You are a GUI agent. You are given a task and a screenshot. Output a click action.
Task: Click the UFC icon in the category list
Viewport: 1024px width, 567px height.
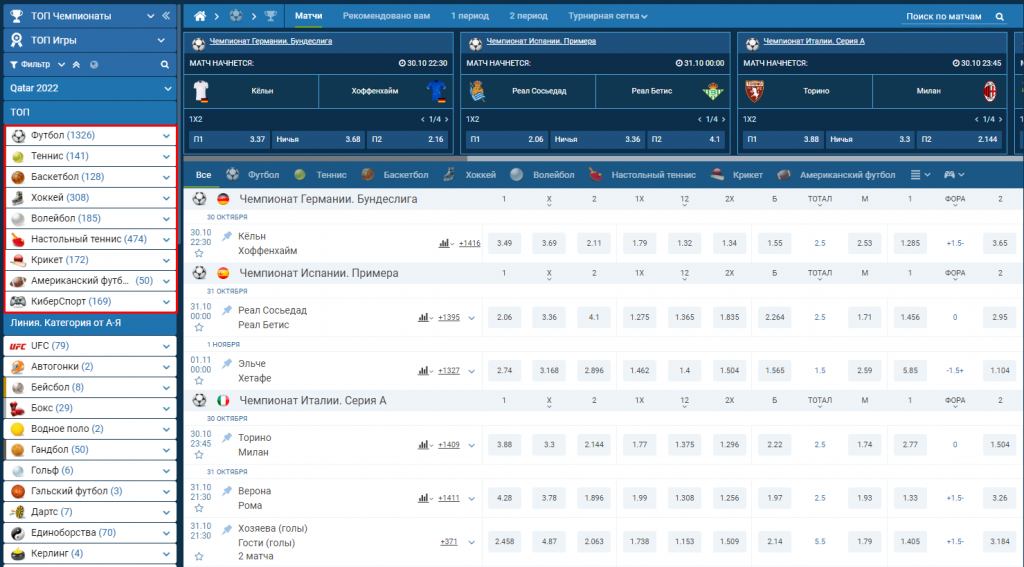coord(17,346)
